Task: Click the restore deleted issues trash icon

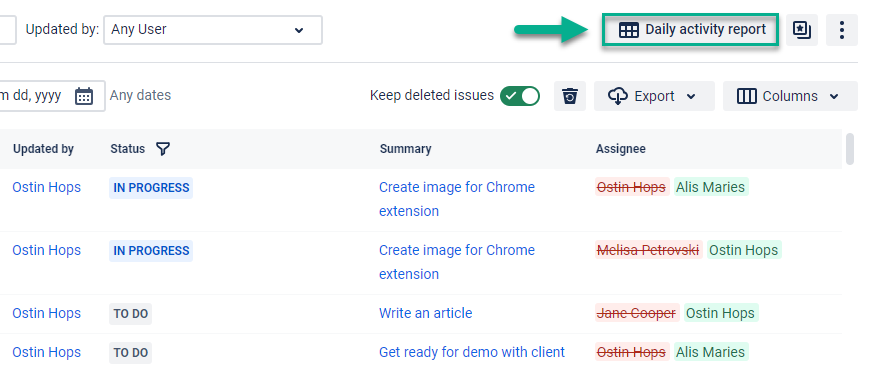Action: (x=570, y=96)
